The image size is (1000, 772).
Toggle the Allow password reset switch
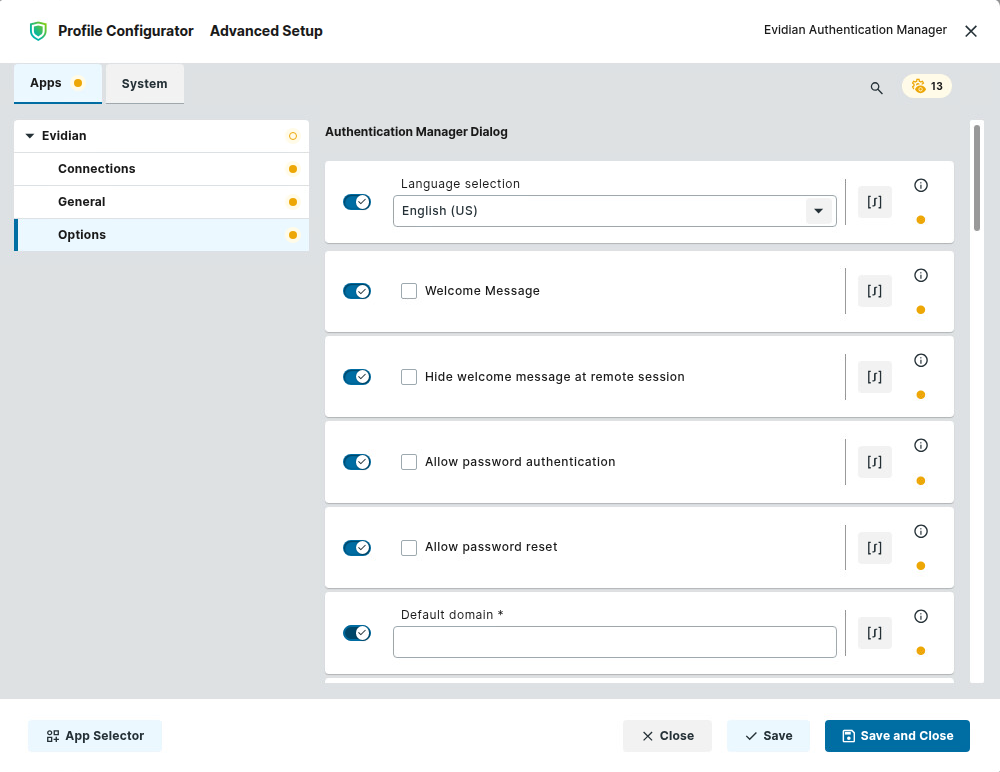coord(357,547)
